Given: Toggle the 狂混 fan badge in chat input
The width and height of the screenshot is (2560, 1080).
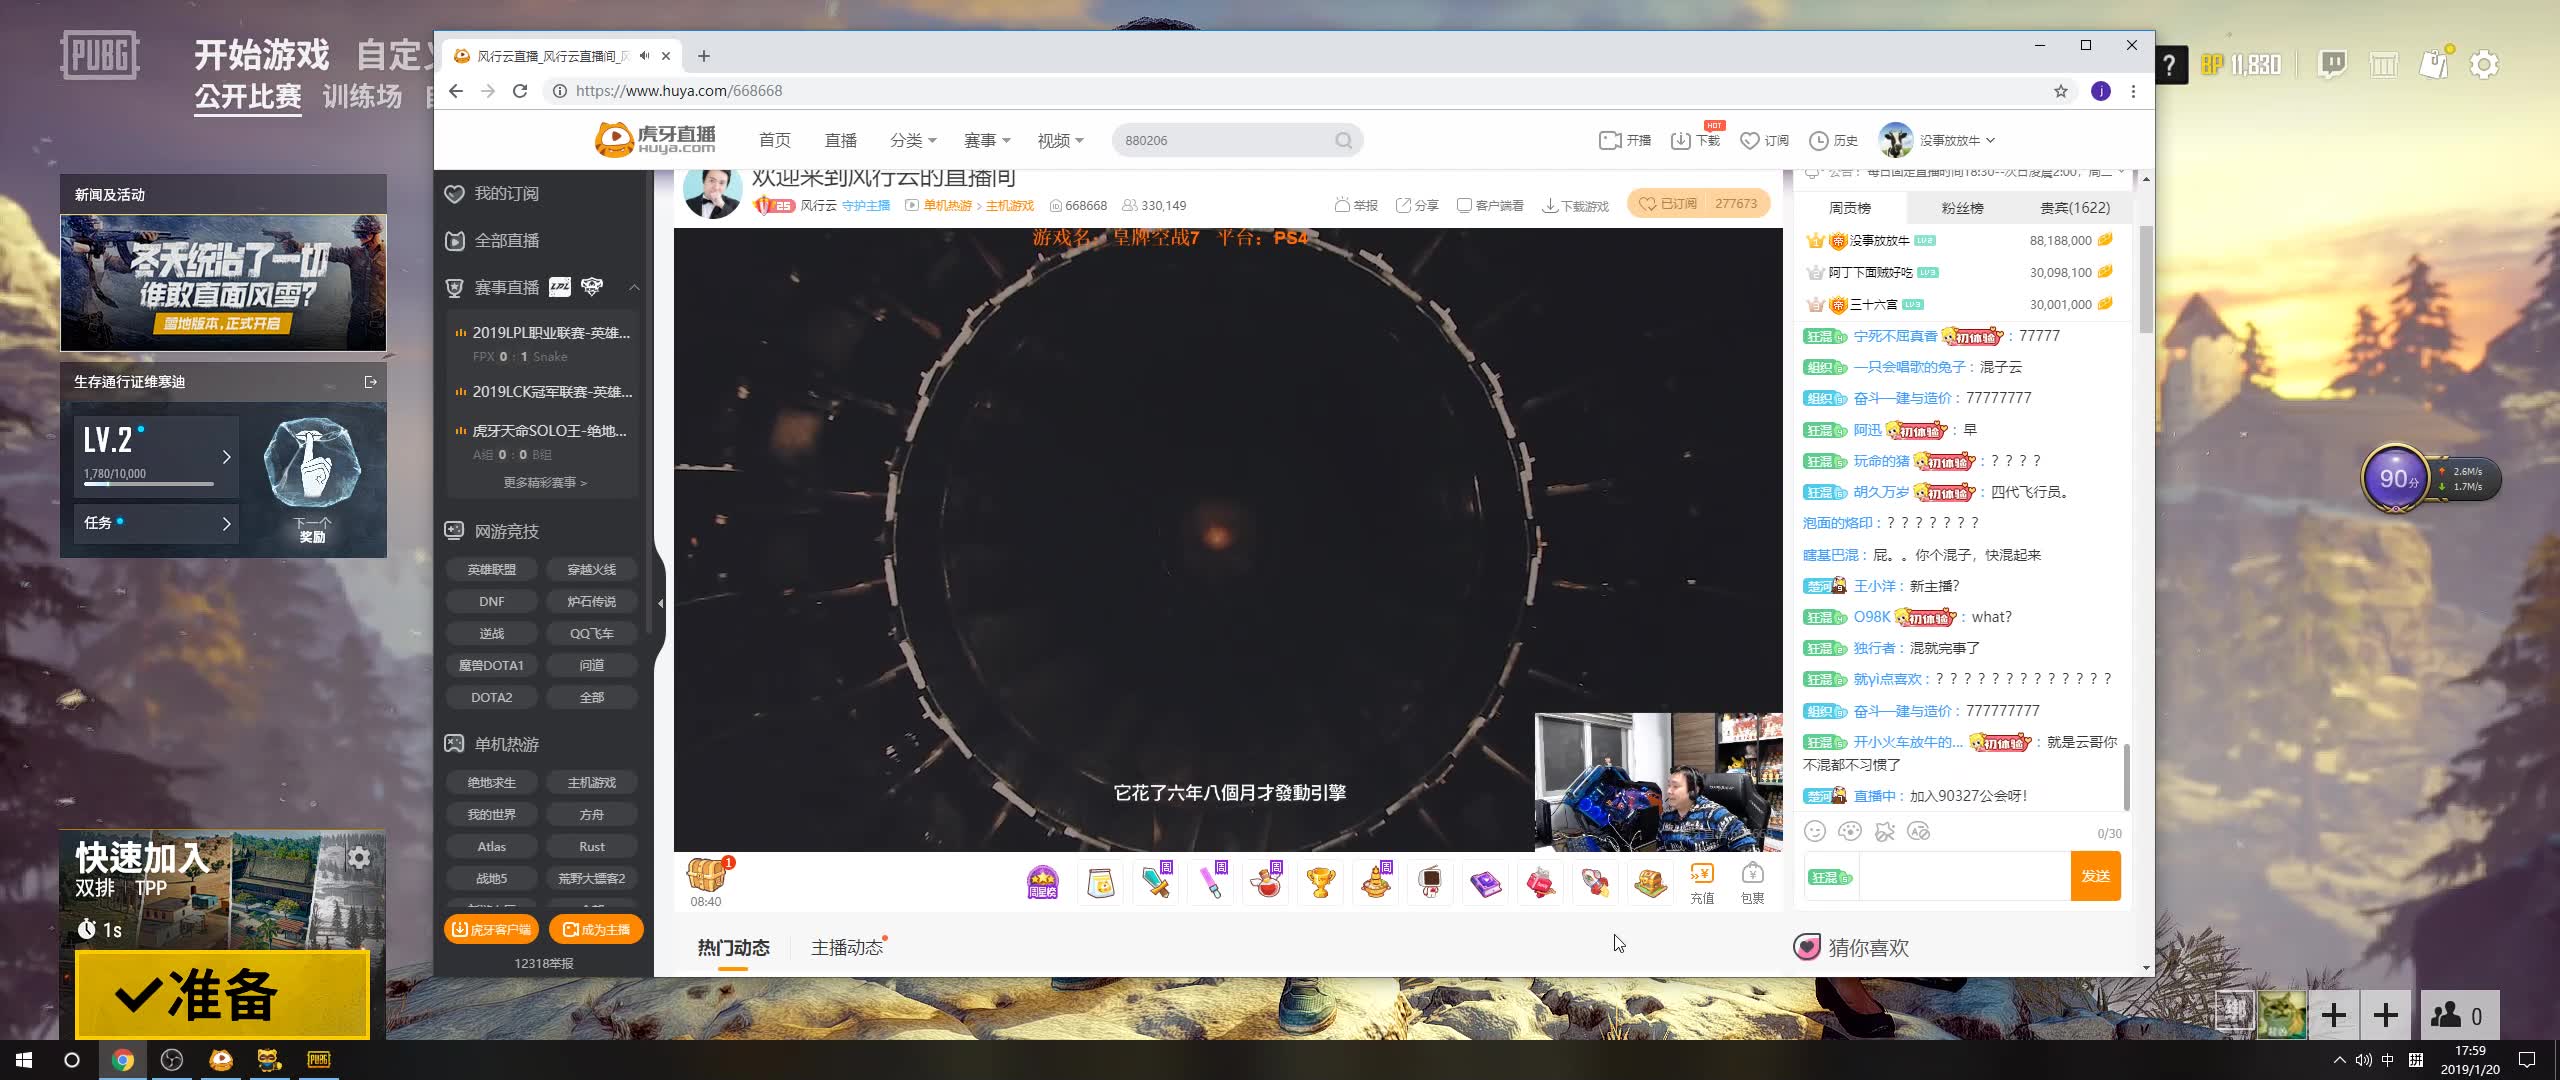Looking at the screenshot, I should 1830,877.
